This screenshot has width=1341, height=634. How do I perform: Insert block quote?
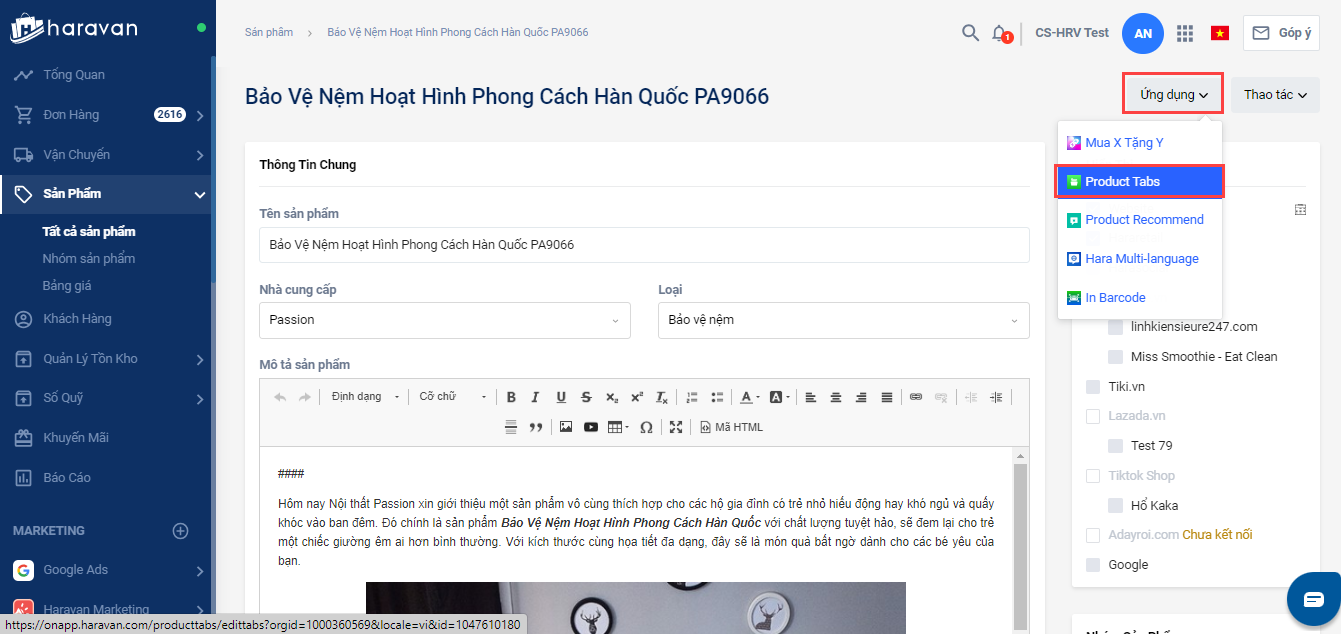536,427
